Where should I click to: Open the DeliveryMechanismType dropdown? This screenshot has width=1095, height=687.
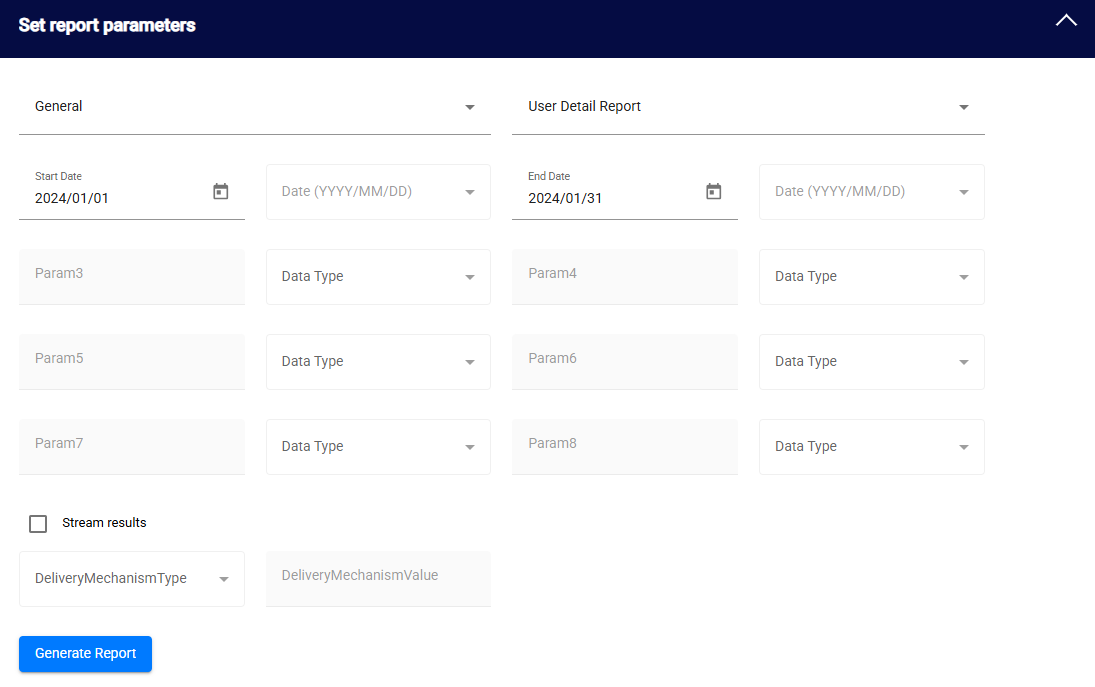click(132, 579)
